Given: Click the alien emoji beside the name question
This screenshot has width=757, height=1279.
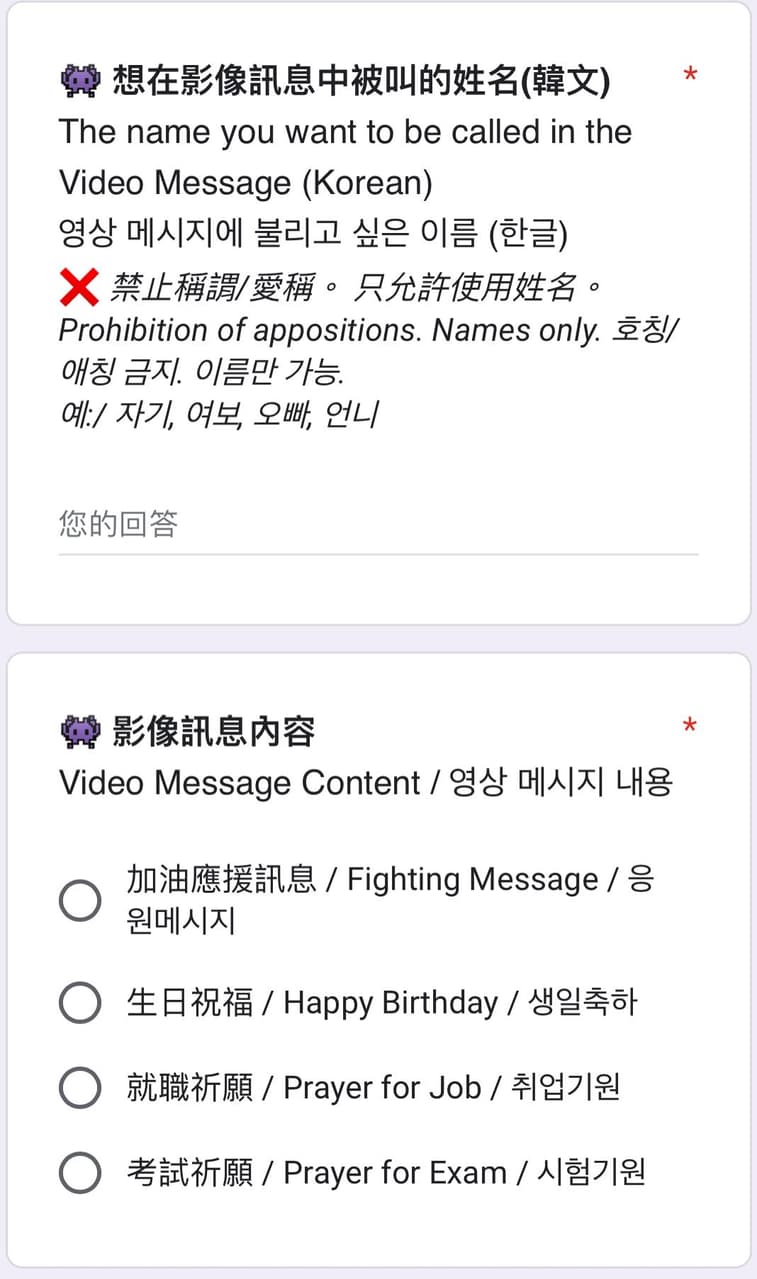Looking at the screenshot, I should pyautogui.click(x=80, y=80).
